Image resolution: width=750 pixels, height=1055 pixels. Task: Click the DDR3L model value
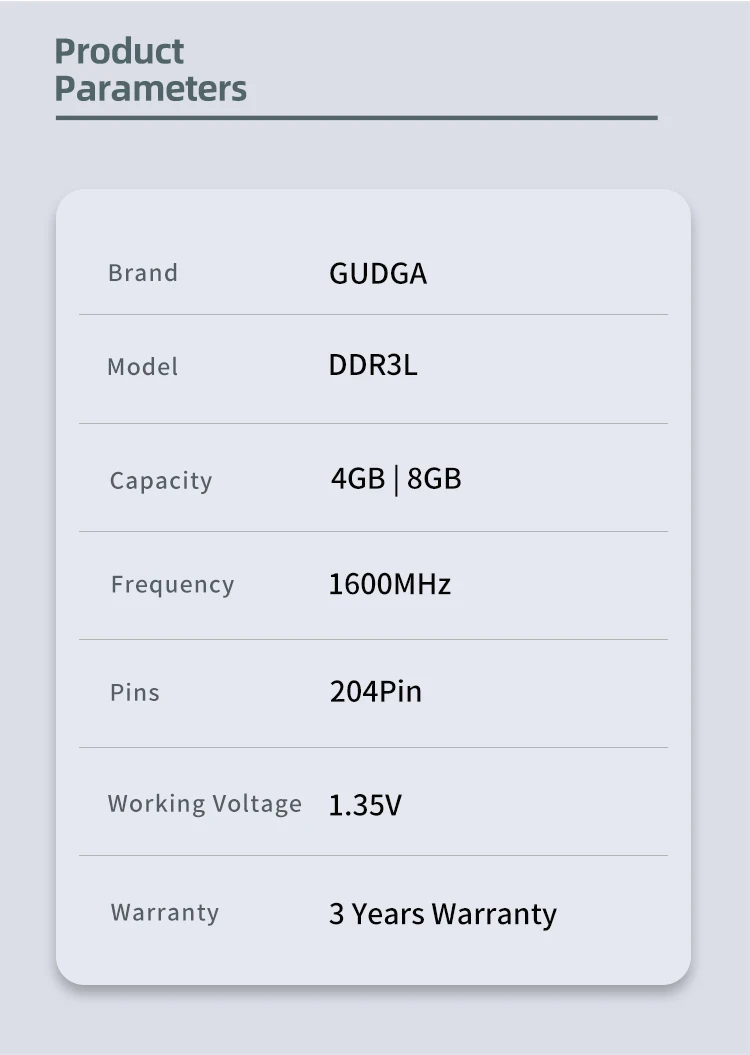coord(373,365)
